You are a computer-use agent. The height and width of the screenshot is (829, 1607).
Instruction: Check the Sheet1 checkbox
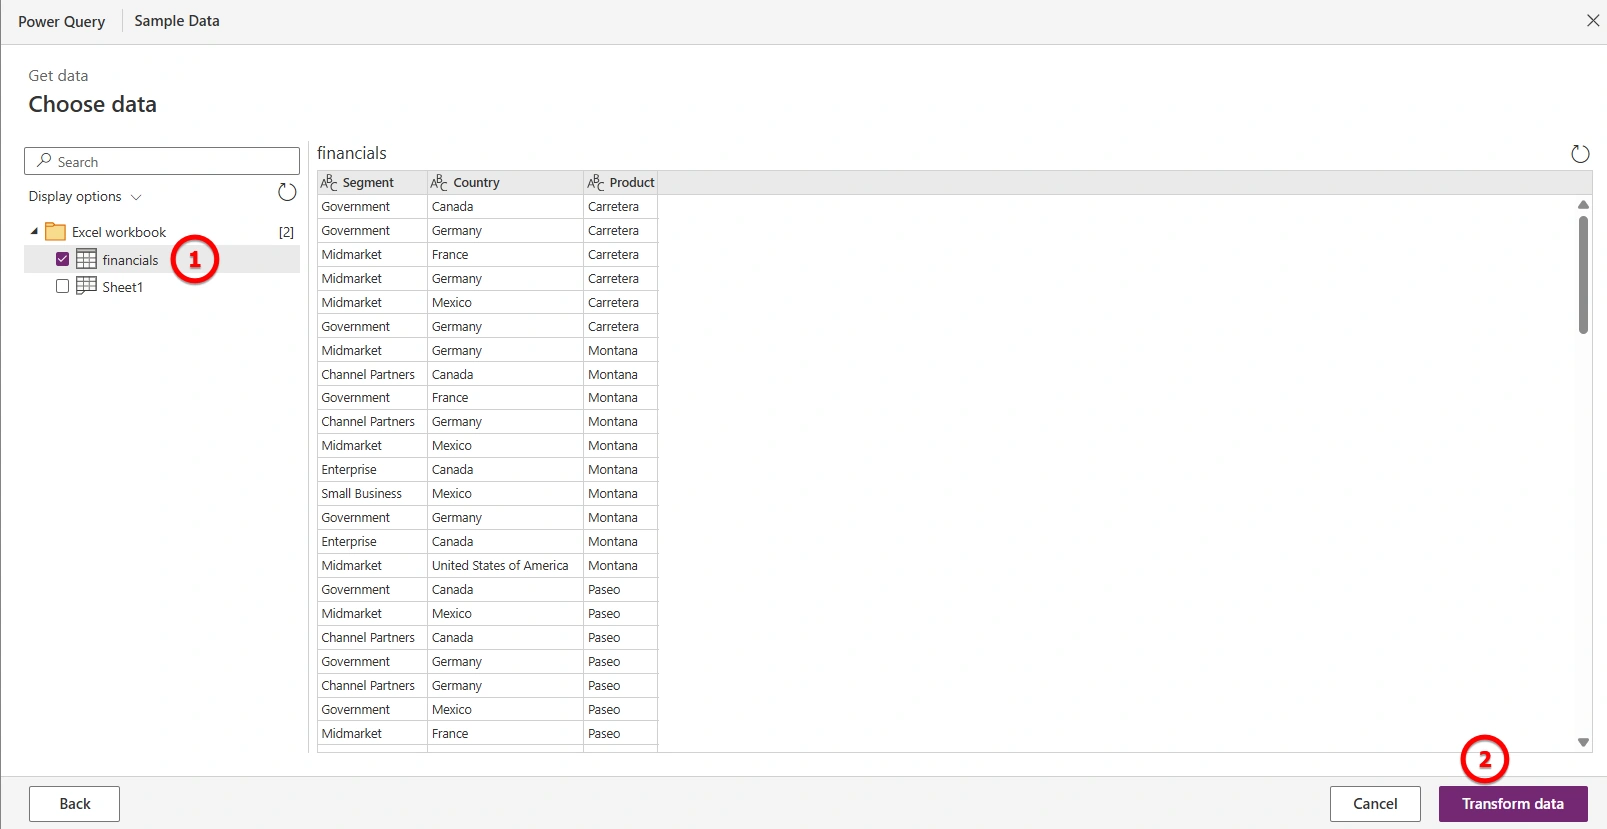coord(63,286)
